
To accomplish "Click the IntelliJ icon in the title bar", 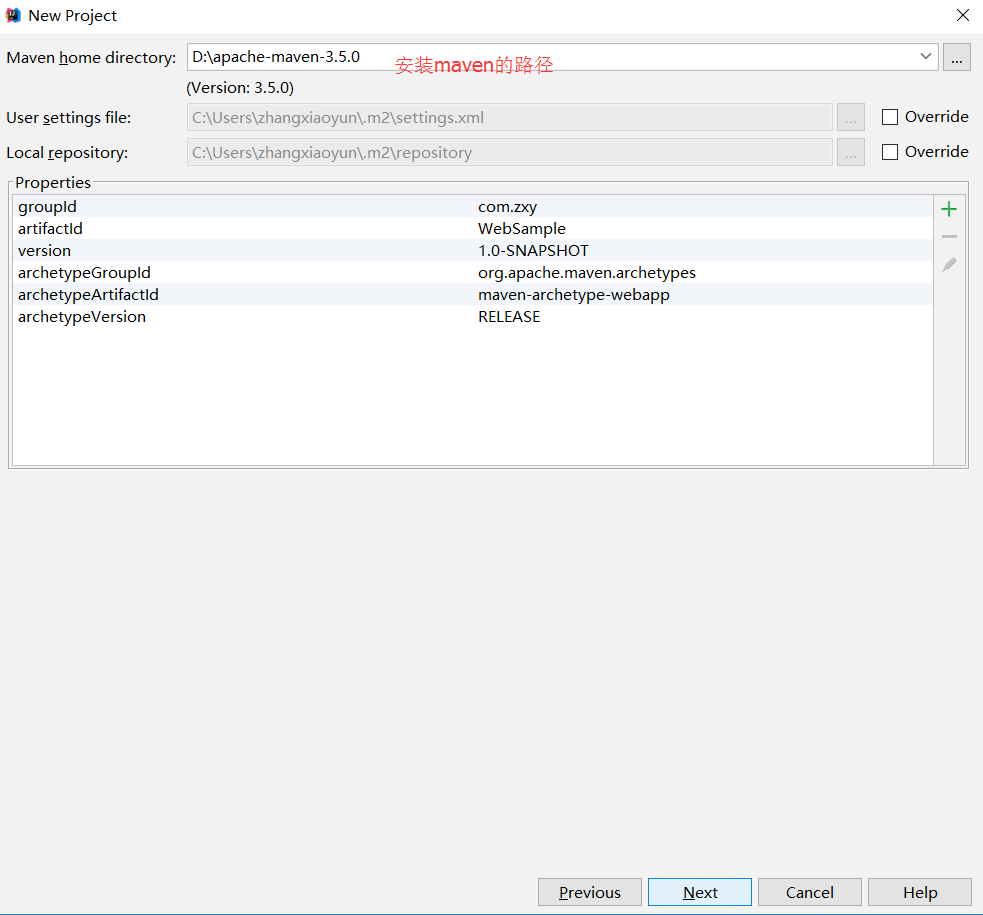I will coord(13,15).
